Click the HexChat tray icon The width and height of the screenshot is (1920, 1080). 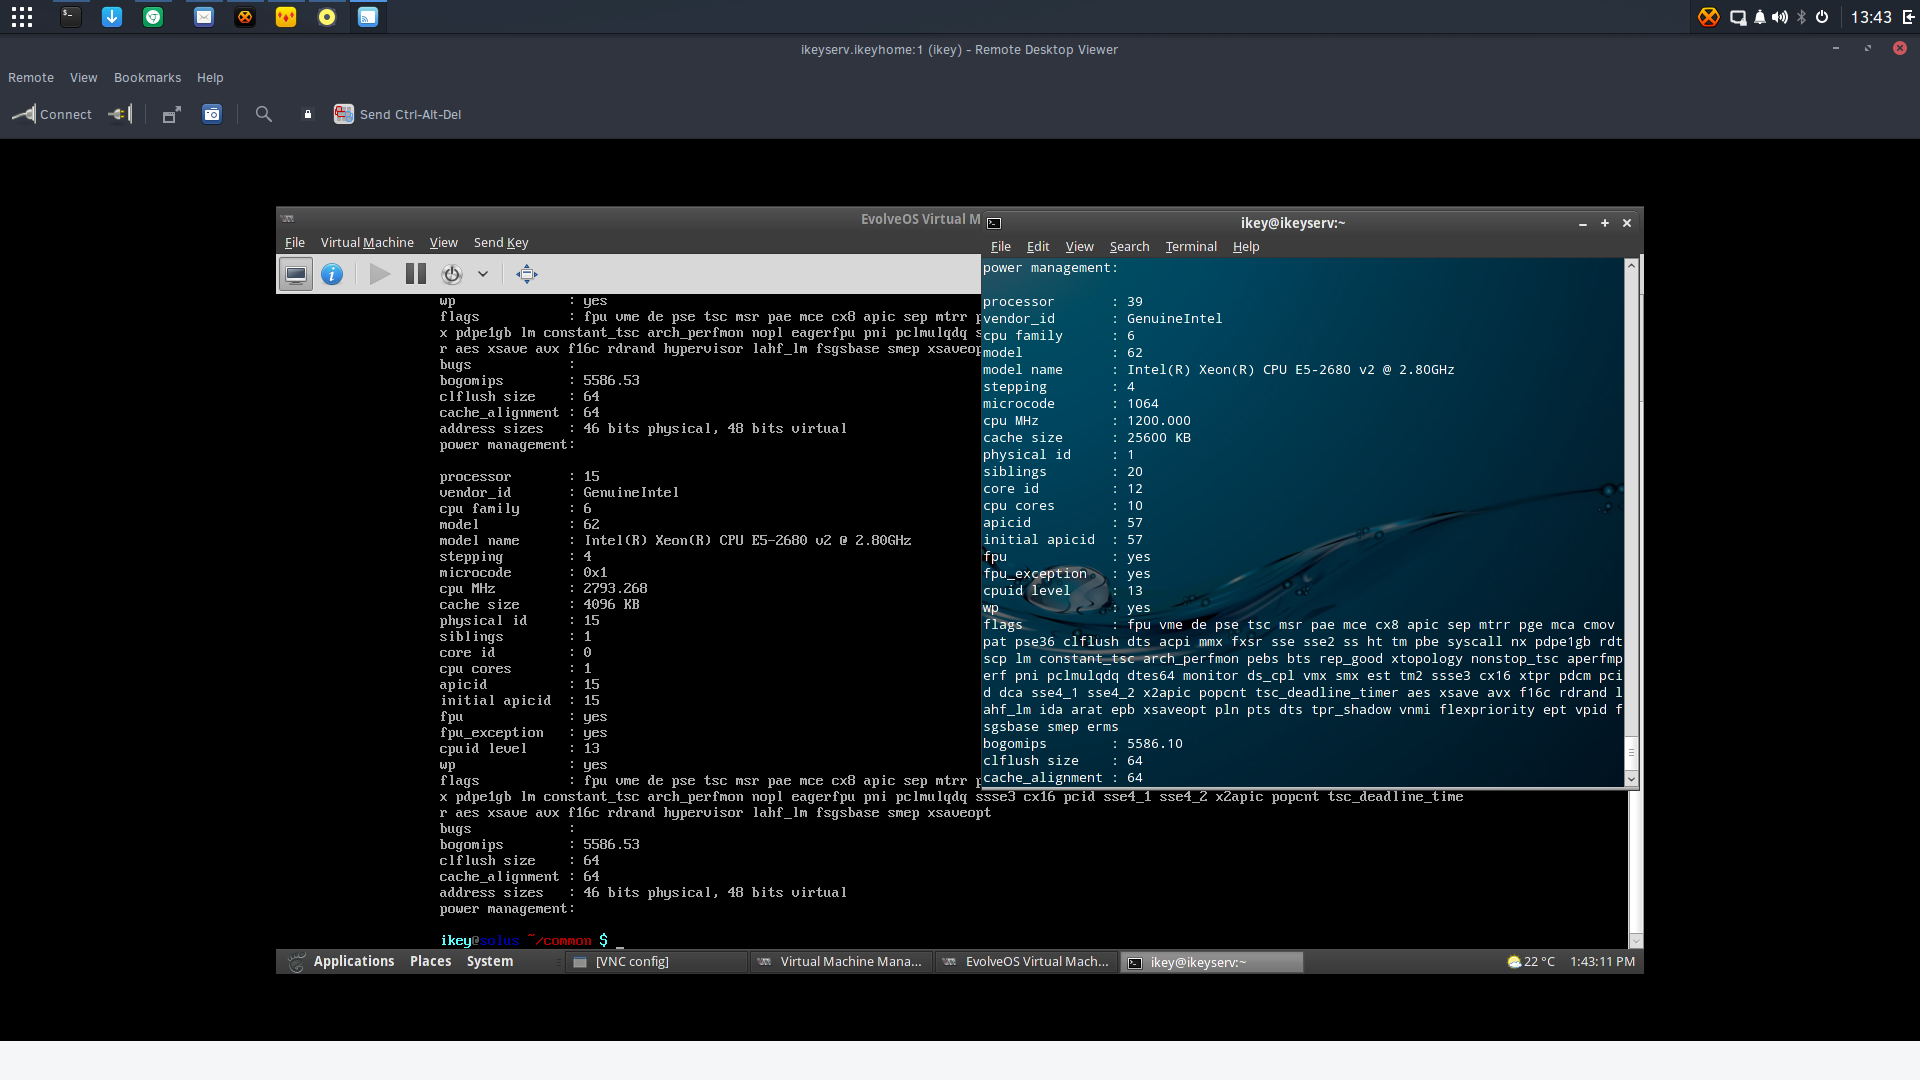coord(1708,17)
